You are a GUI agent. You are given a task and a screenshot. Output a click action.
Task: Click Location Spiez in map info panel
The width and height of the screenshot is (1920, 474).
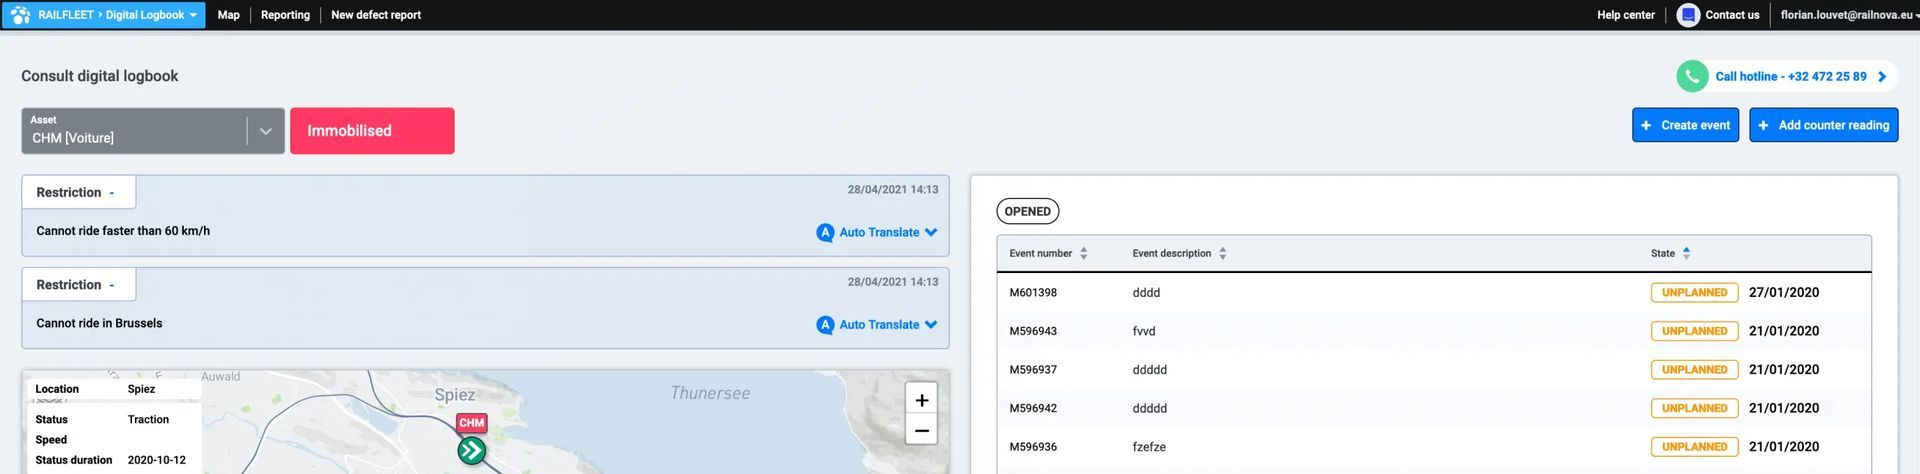[x=141, y=389]
